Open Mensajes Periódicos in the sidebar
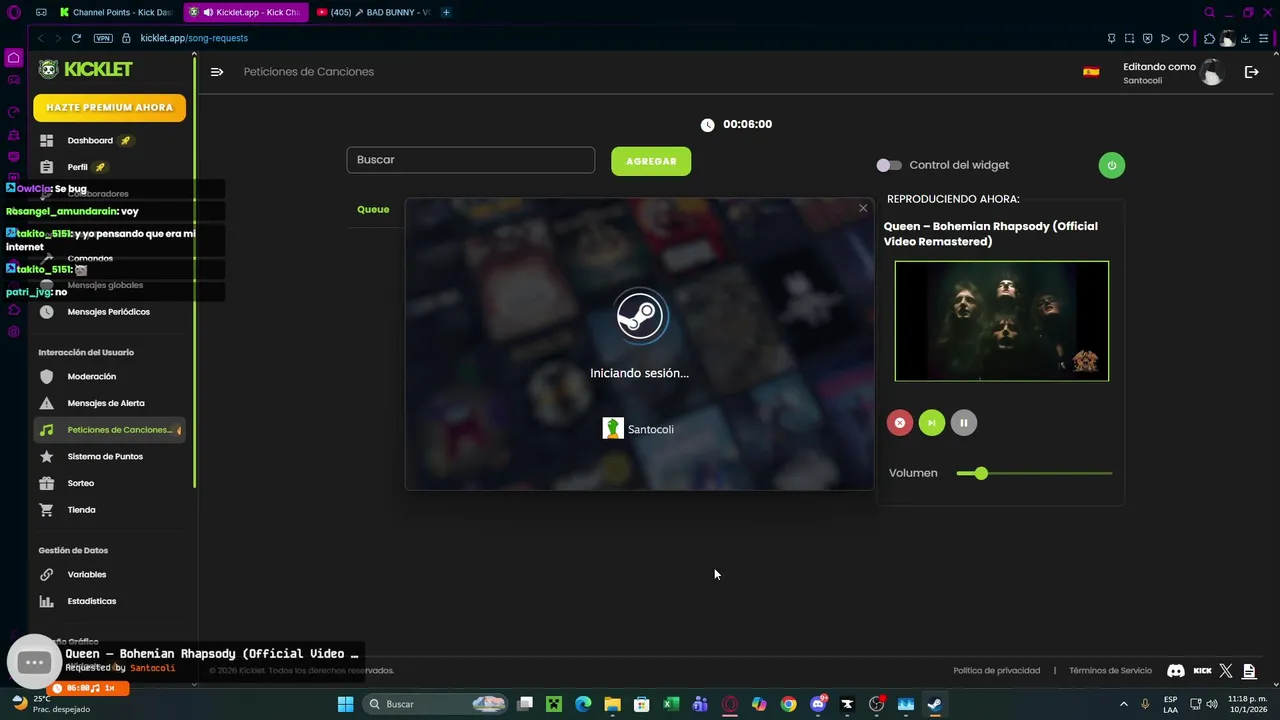 point(110,312)
